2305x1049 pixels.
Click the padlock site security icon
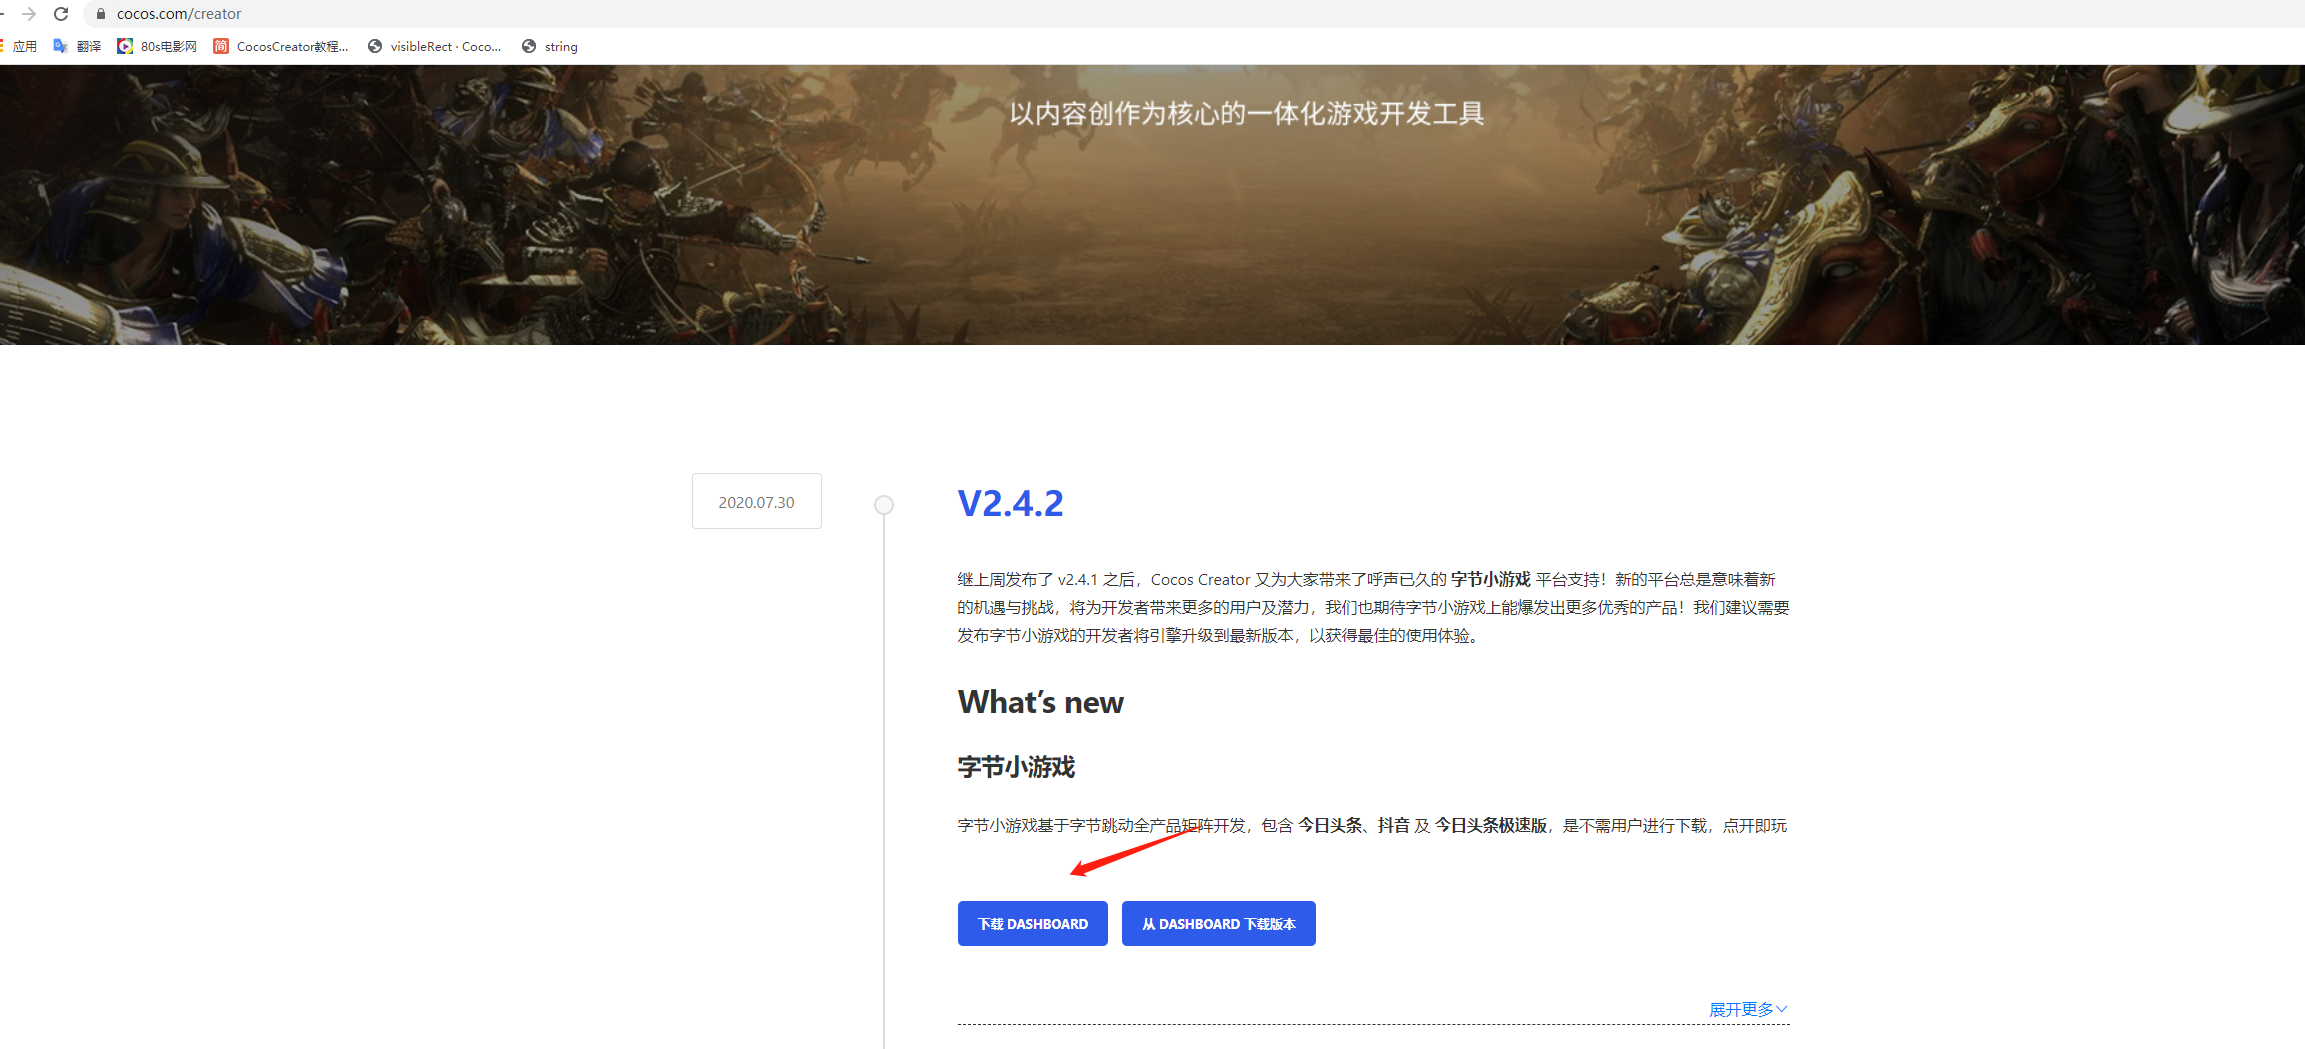[x=101, y=14]
